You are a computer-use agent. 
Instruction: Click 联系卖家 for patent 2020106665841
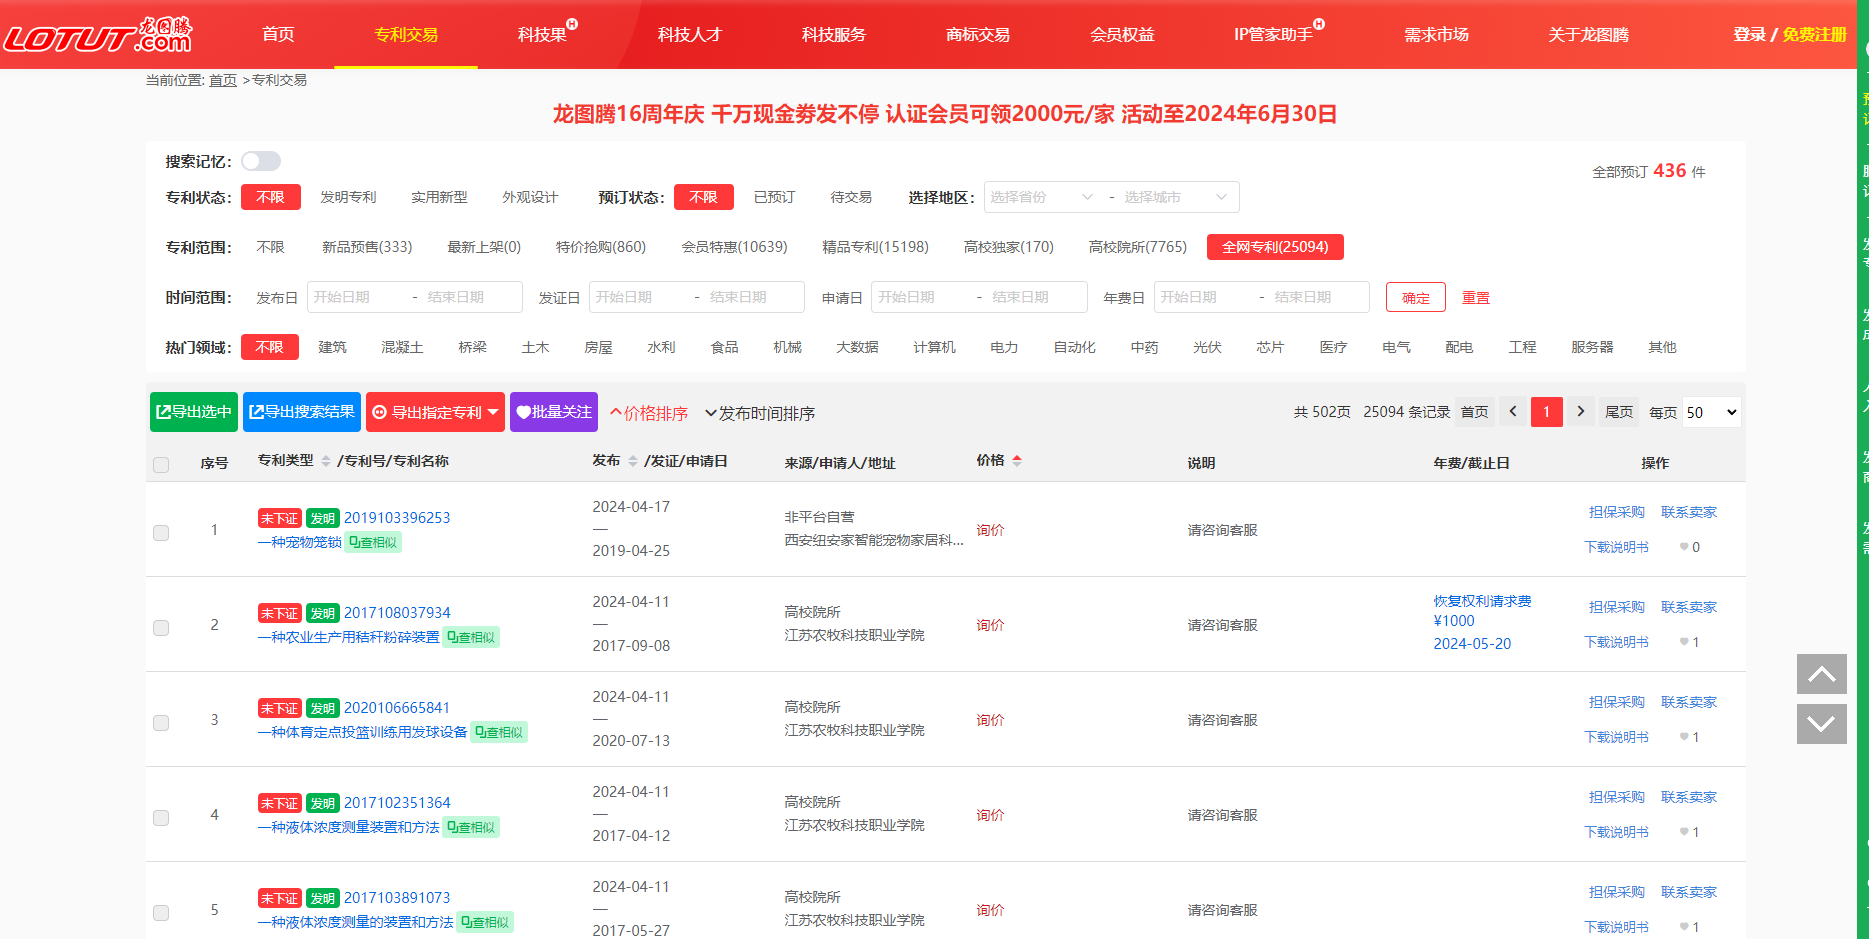tap(1688, 702)
